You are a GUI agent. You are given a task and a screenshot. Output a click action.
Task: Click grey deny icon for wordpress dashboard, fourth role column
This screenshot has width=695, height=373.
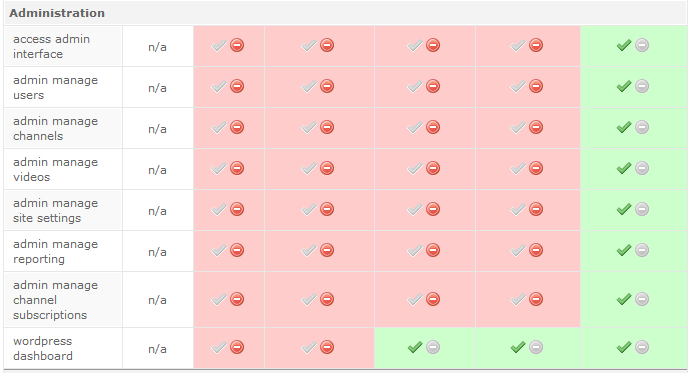[536, 347]
